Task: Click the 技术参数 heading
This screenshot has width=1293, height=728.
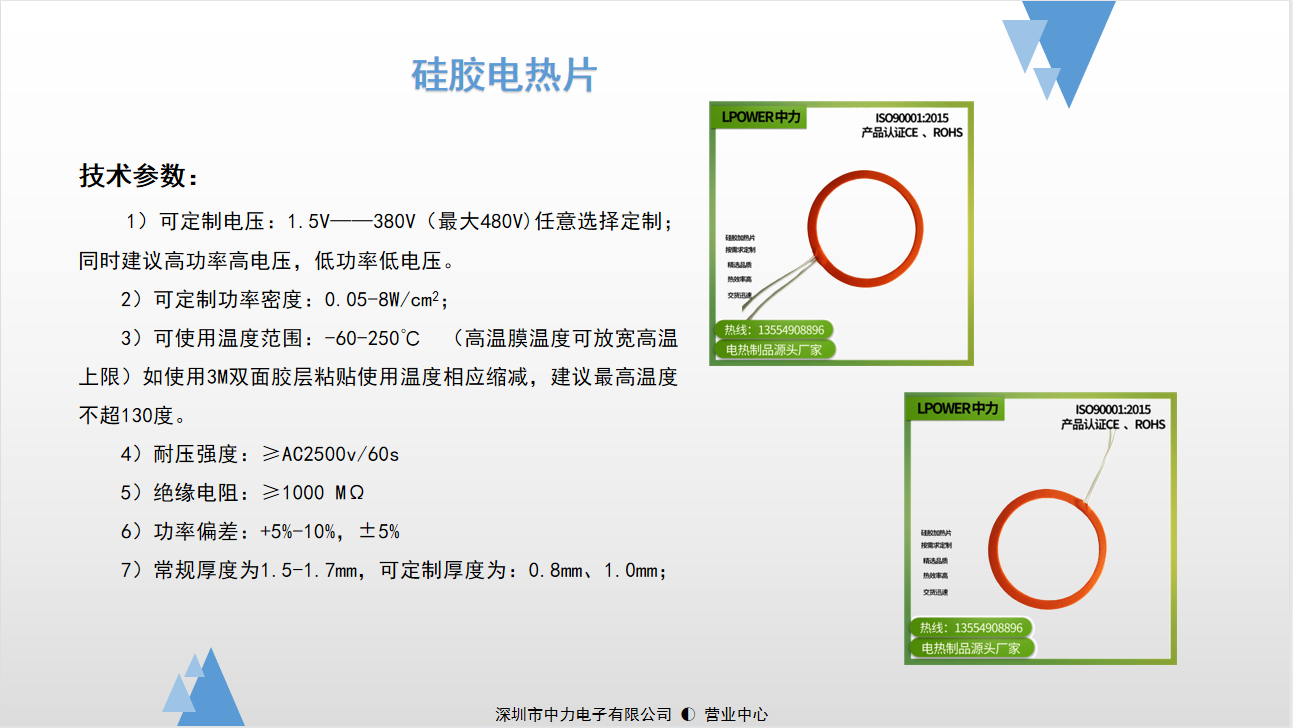Action: (139, 176)
